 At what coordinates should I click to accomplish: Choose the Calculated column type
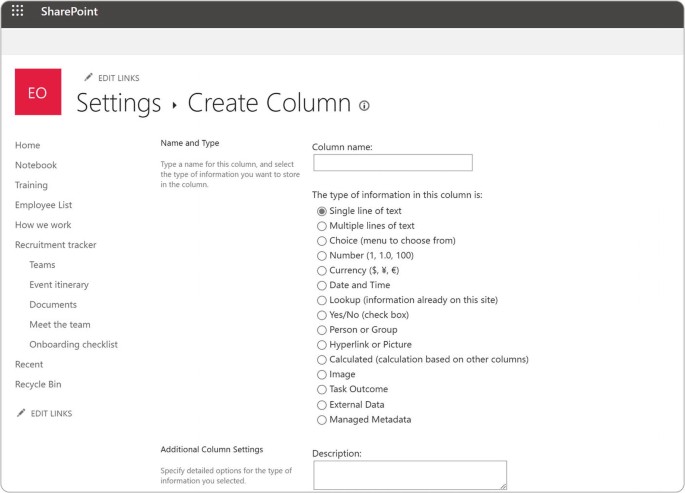(322, 360)
